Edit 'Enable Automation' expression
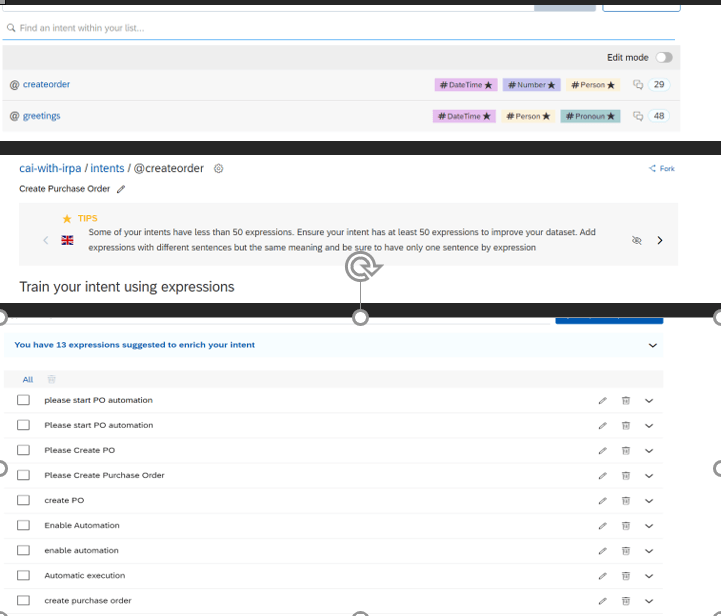Image resolution: width=721 pixels, height=616 pixels. [x=602, y=526]
